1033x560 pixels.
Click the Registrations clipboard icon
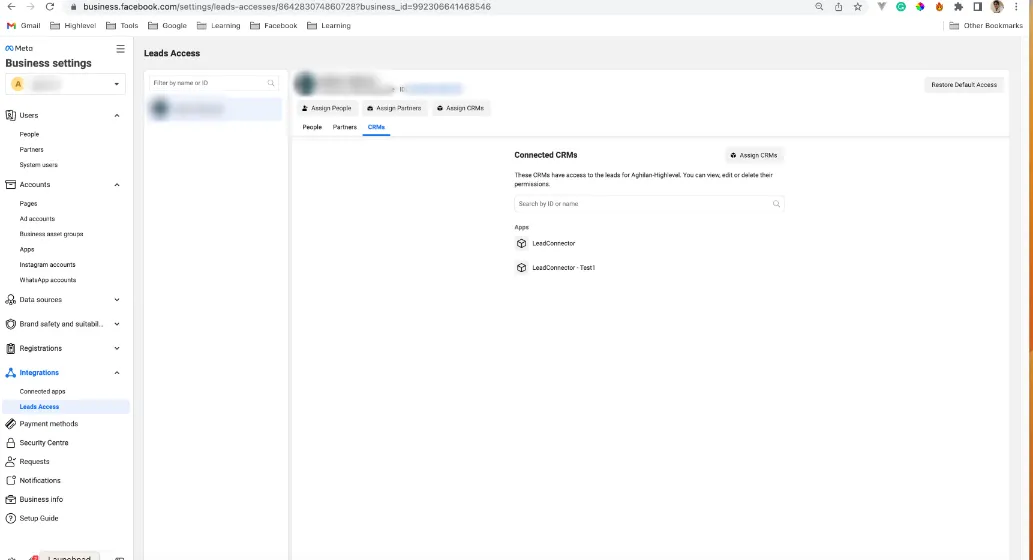[11, 349]
